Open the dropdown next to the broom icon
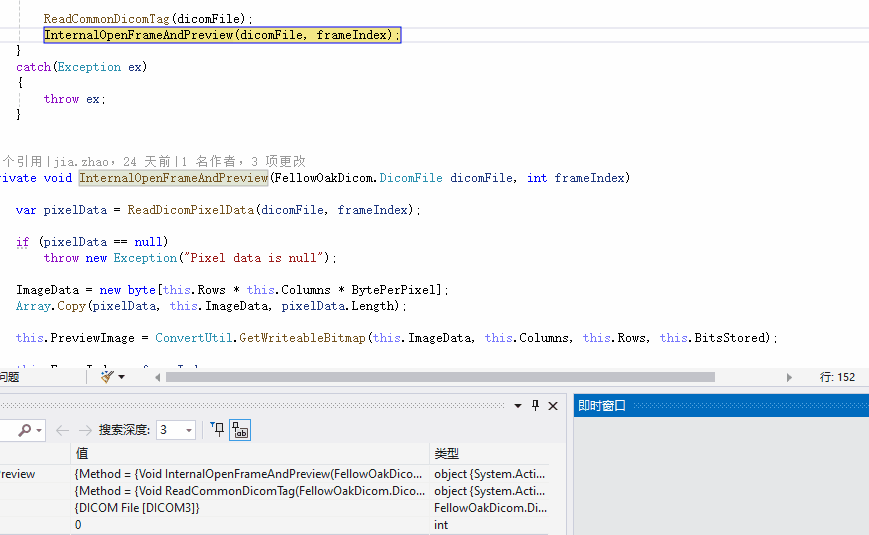This screenshot has height=535, width=869. [122, 378]
